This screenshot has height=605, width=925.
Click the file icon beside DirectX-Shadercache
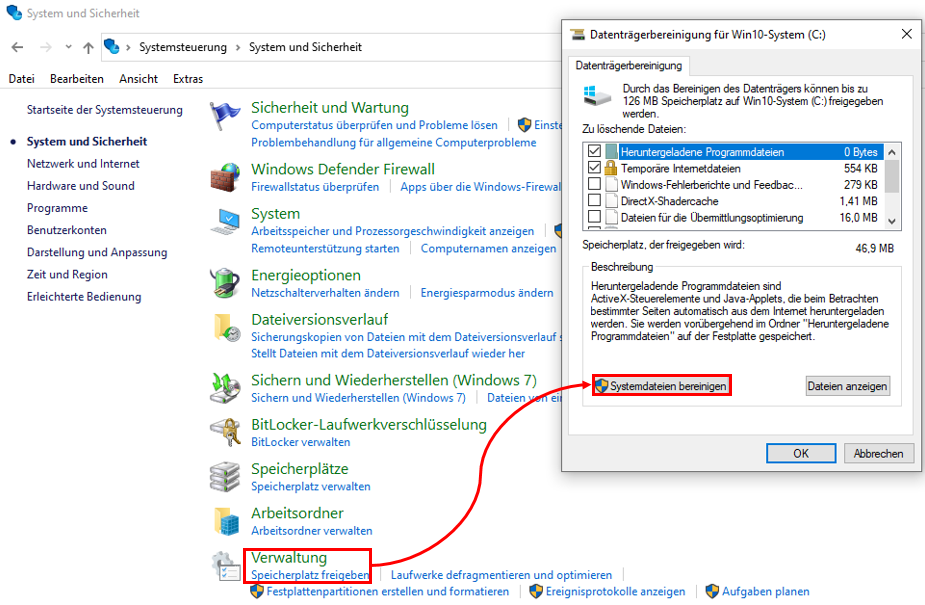point(611,201)
